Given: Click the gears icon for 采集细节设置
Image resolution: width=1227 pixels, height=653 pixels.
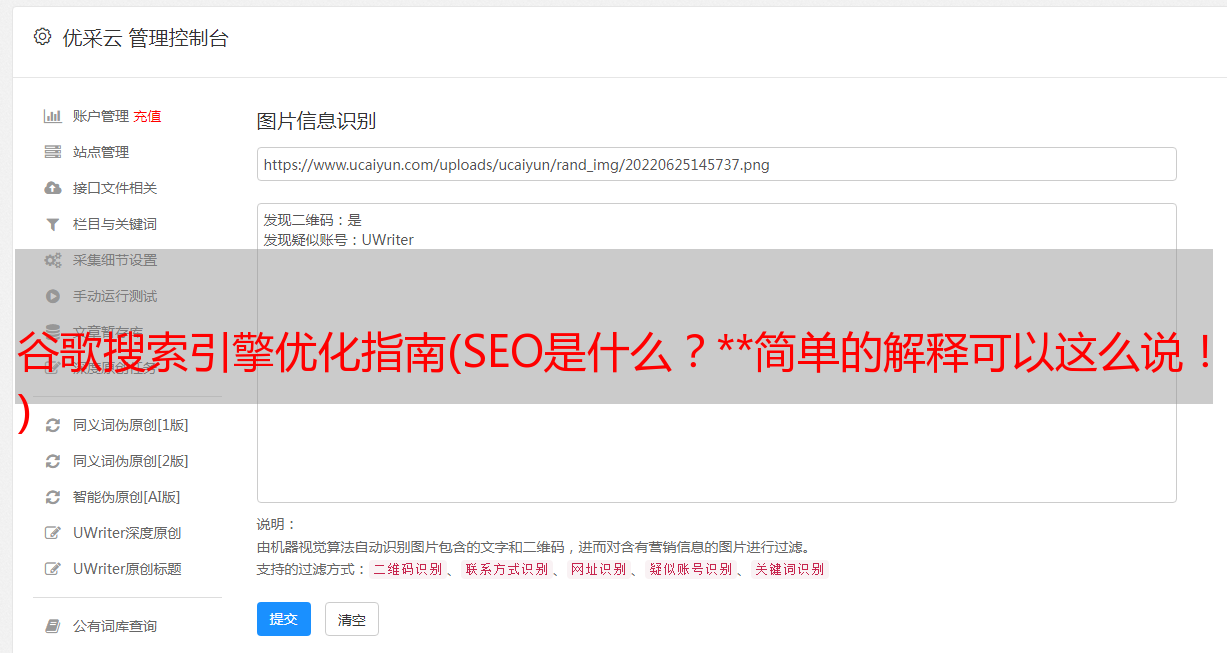Looking at the screenshot, I should tap(53, 260).
